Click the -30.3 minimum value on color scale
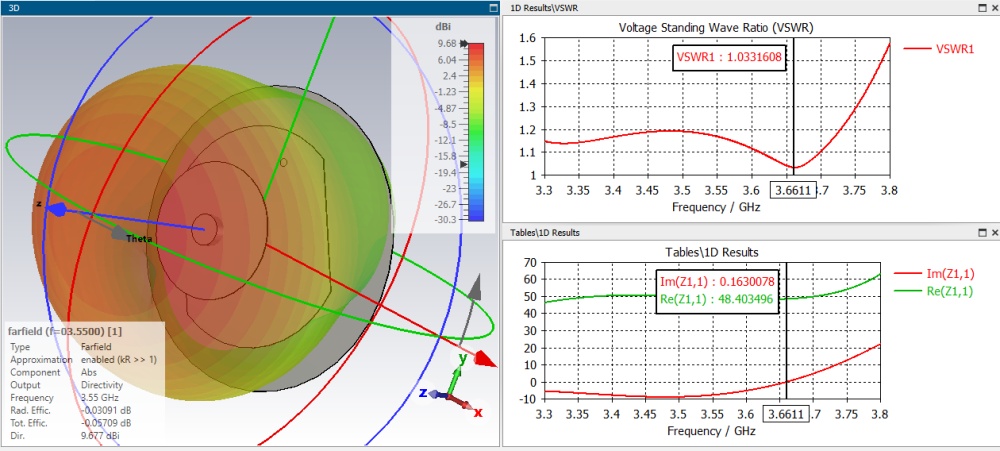This screenshot has width=1000, height=451. click(x=445, y=219)
